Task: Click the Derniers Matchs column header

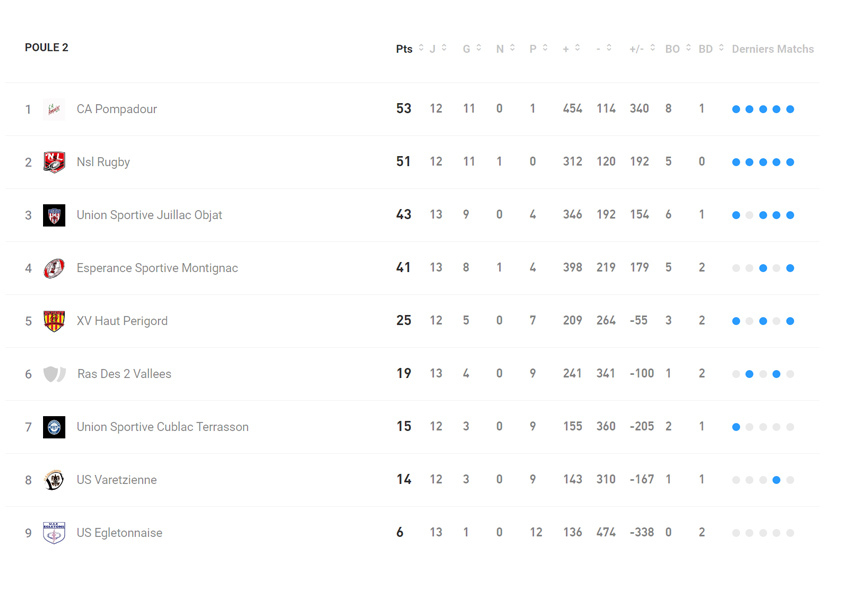Action: (x=772, y=49)
